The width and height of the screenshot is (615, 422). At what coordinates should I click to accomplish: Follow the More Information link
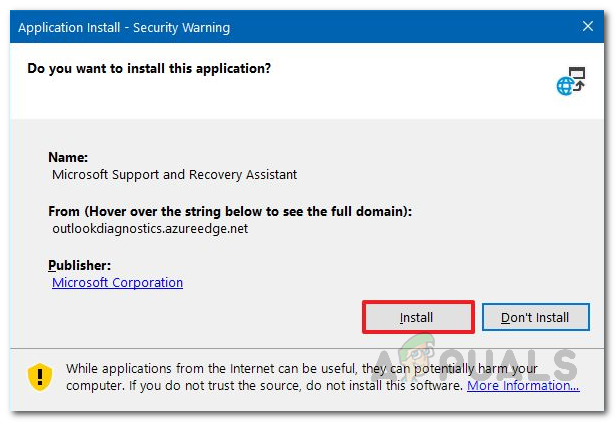click(x=522, y=385)
